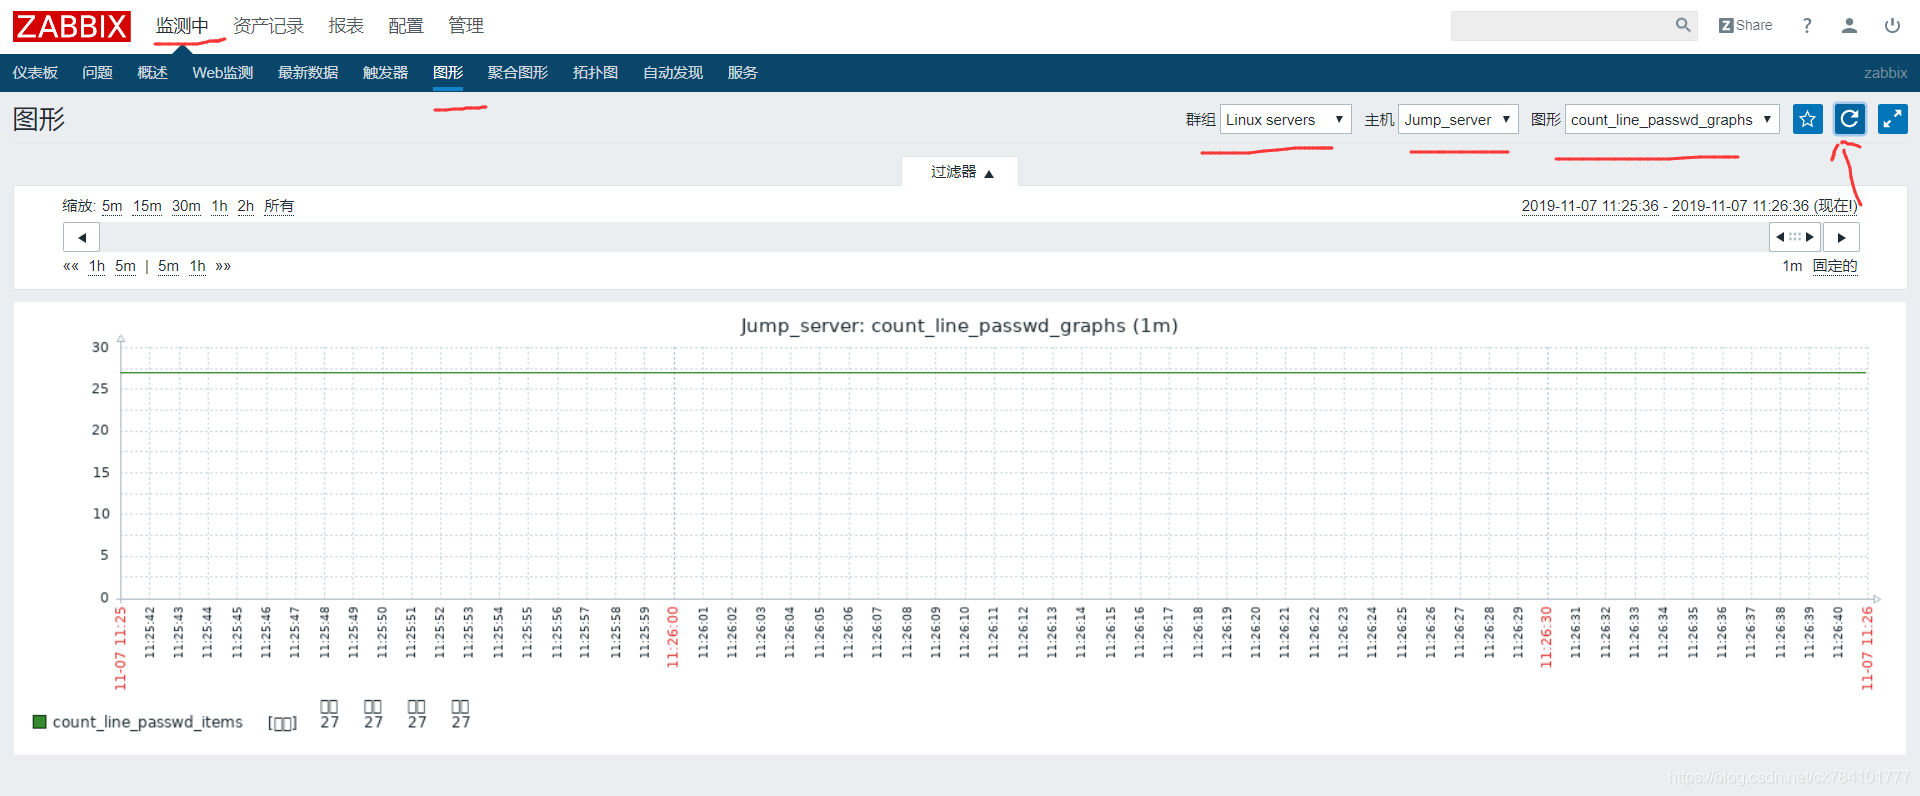Go to the 概述 submenu

click(152, 73)
